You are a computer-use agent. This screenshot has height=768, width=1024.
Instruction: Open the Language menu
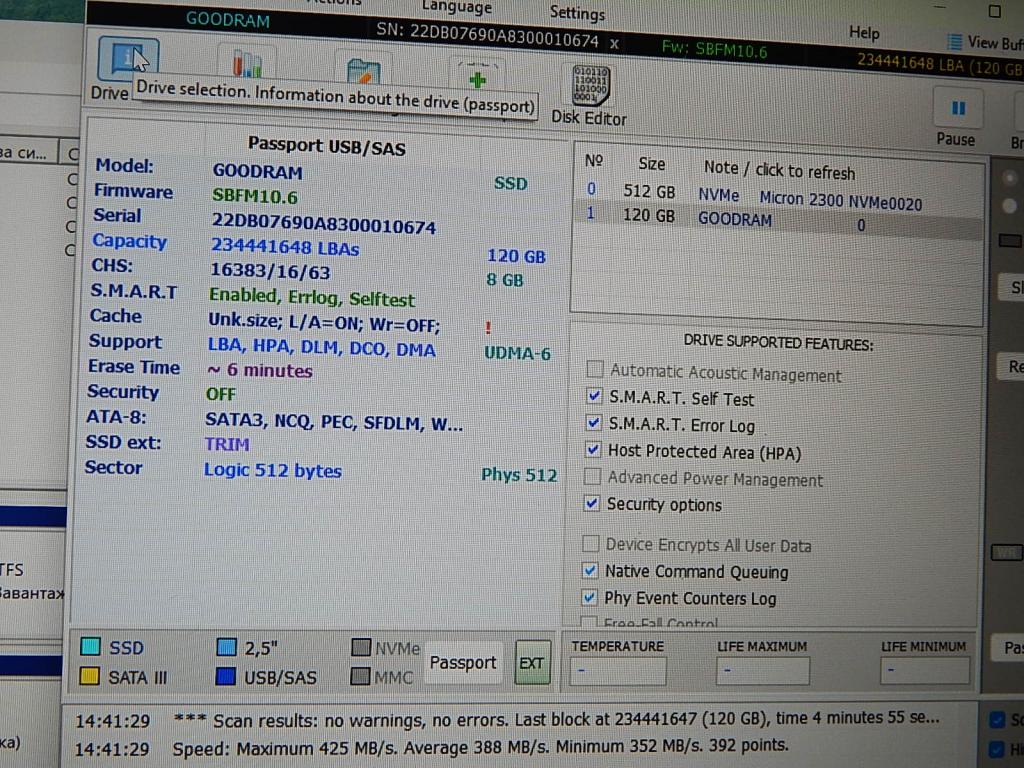pos(456,8)
